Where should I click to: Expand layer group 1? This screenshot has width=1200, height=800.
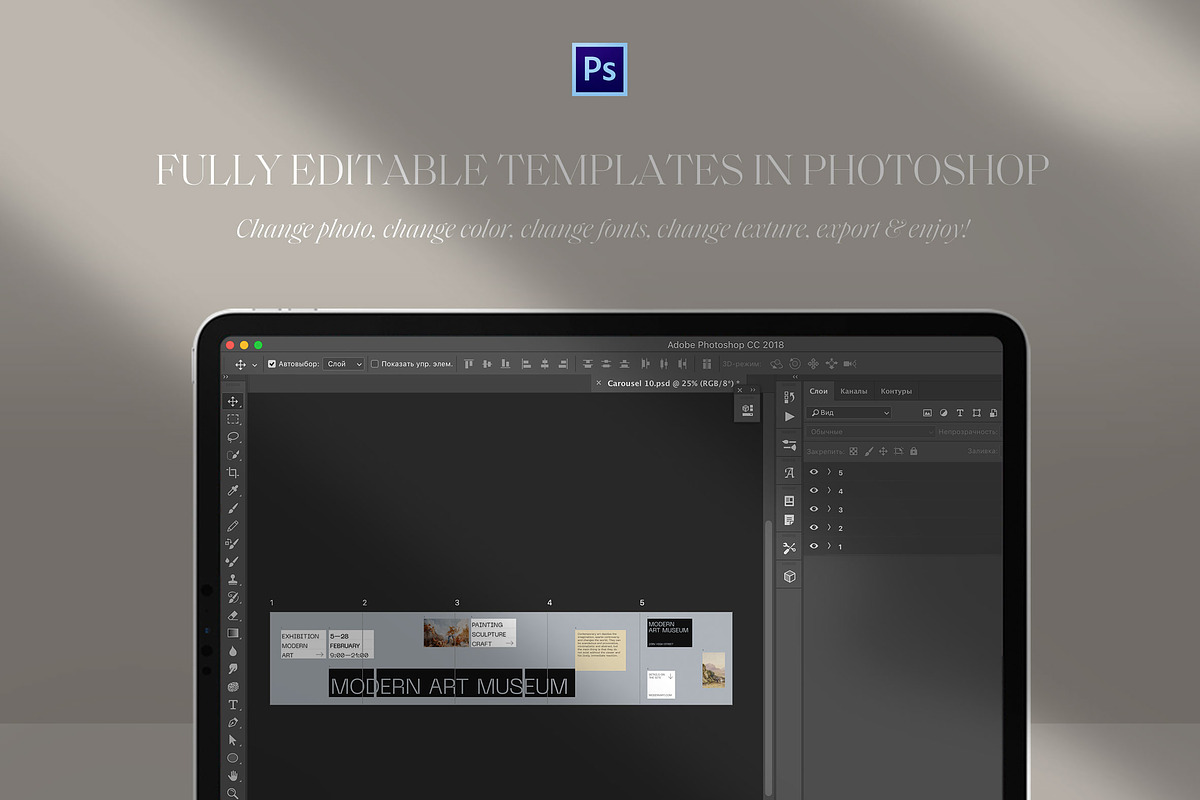[829, 546]
